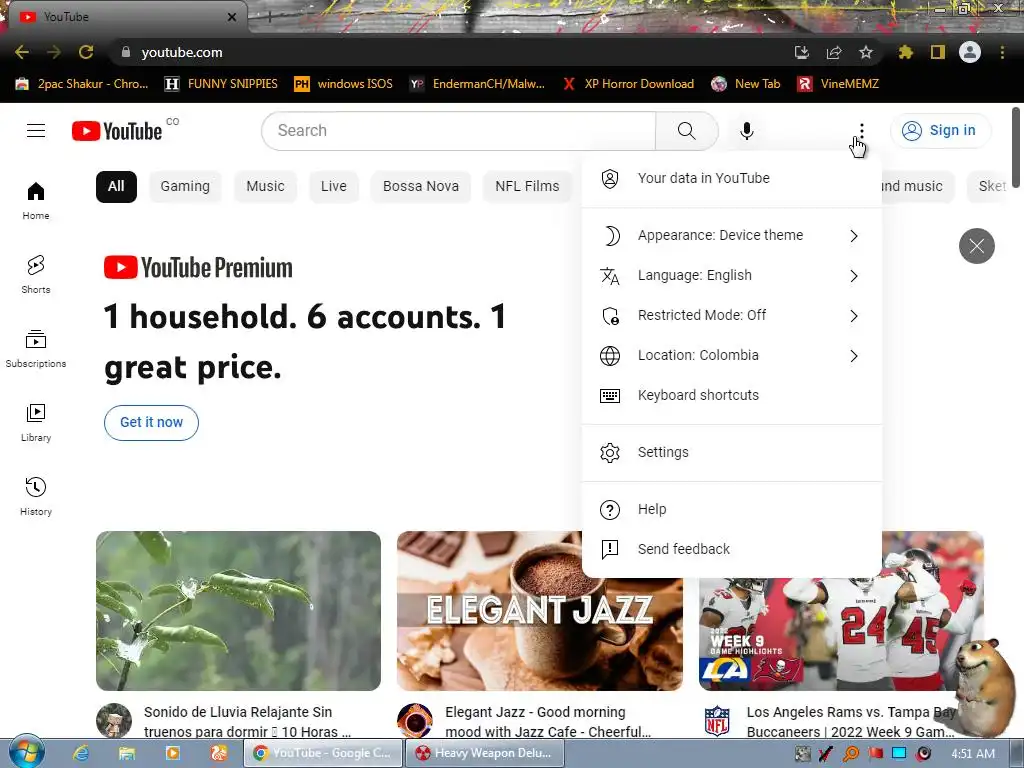Open the 2pac Shakur bookmark
1024x768 pixels.
click(82, 84)
